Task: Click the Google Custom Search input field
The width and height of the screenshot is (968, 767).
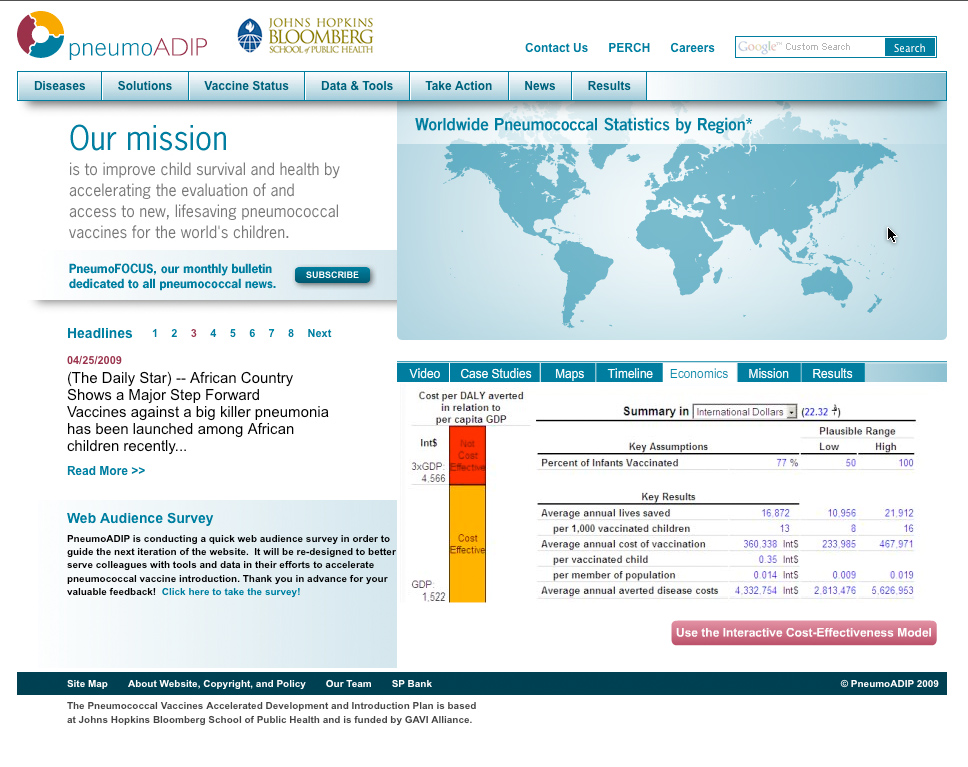Action: pos(810,47)
